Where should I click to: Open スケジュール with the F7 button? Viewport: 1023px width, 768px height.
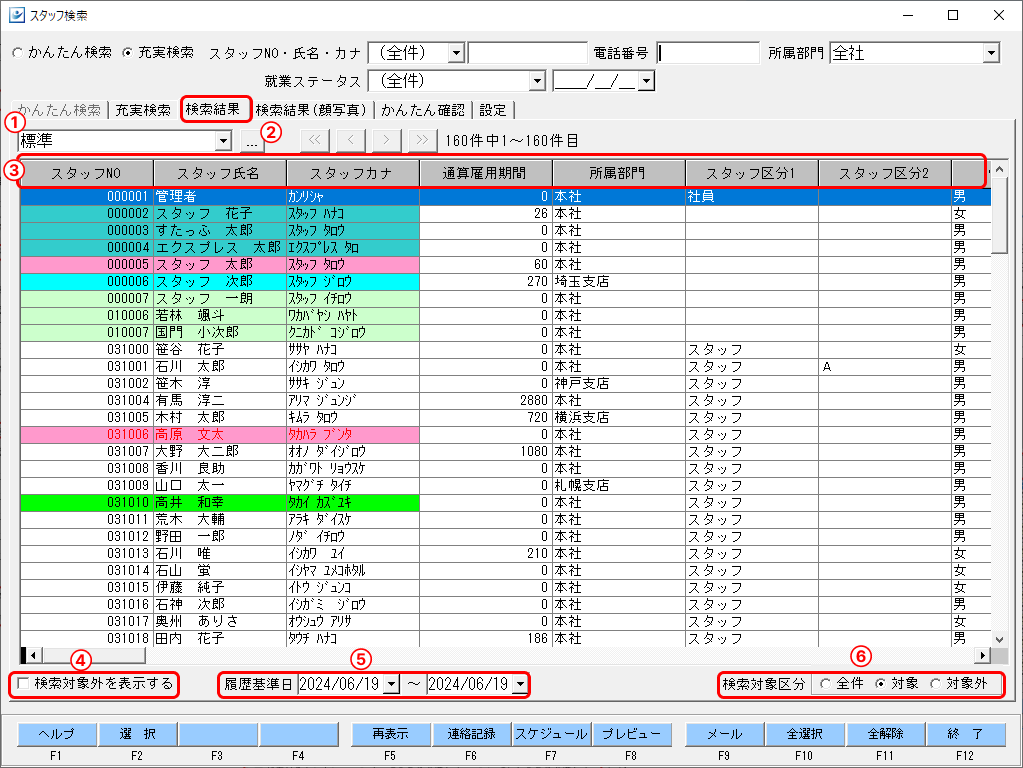[552, 734]
